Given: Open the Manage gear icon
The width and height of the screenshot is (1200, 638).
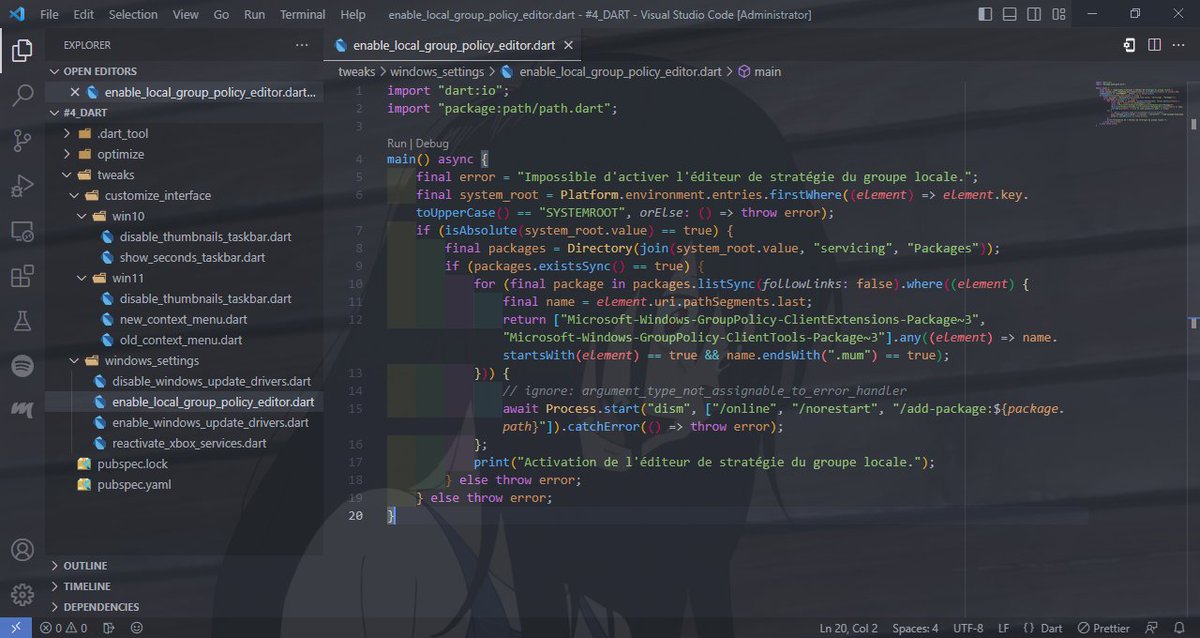Looking at the screenshot, I should coord(22,594).
